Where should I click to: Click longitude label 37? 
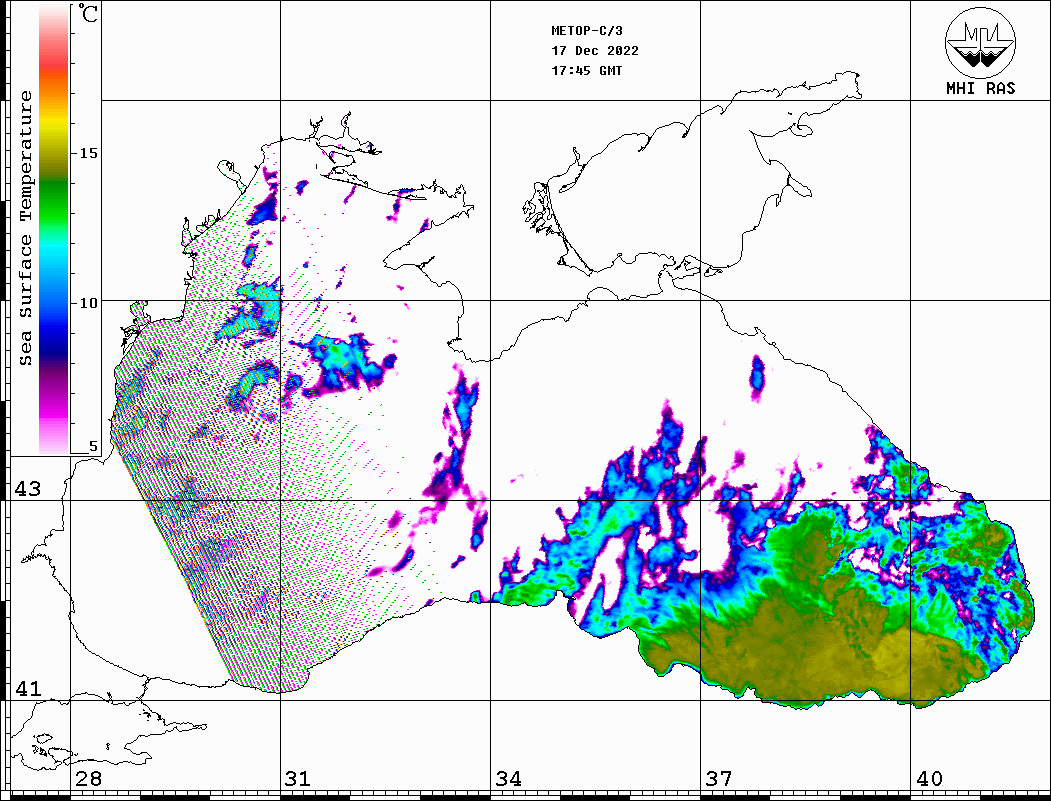(x=719, y=779)
